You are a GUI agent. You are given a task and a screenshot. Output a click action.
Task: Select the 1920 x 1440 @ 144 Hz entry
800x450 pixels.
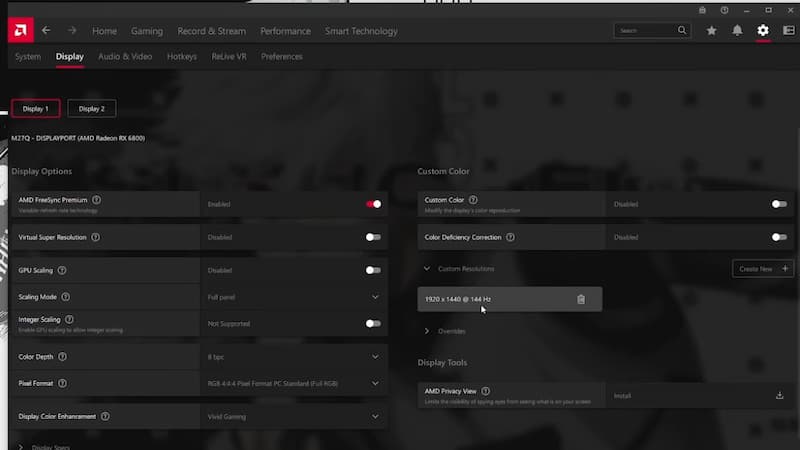[509, 299]
